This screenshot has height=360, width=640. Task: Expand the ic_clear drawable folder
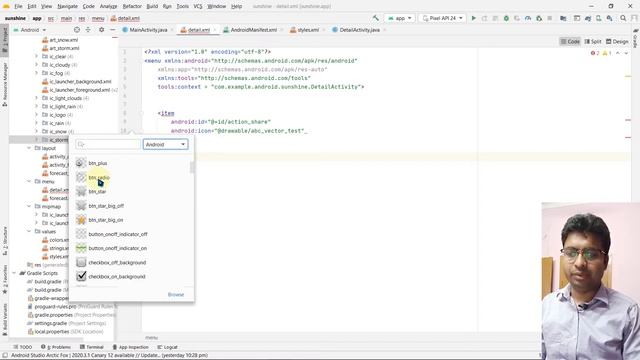click(x=36, y=56)
